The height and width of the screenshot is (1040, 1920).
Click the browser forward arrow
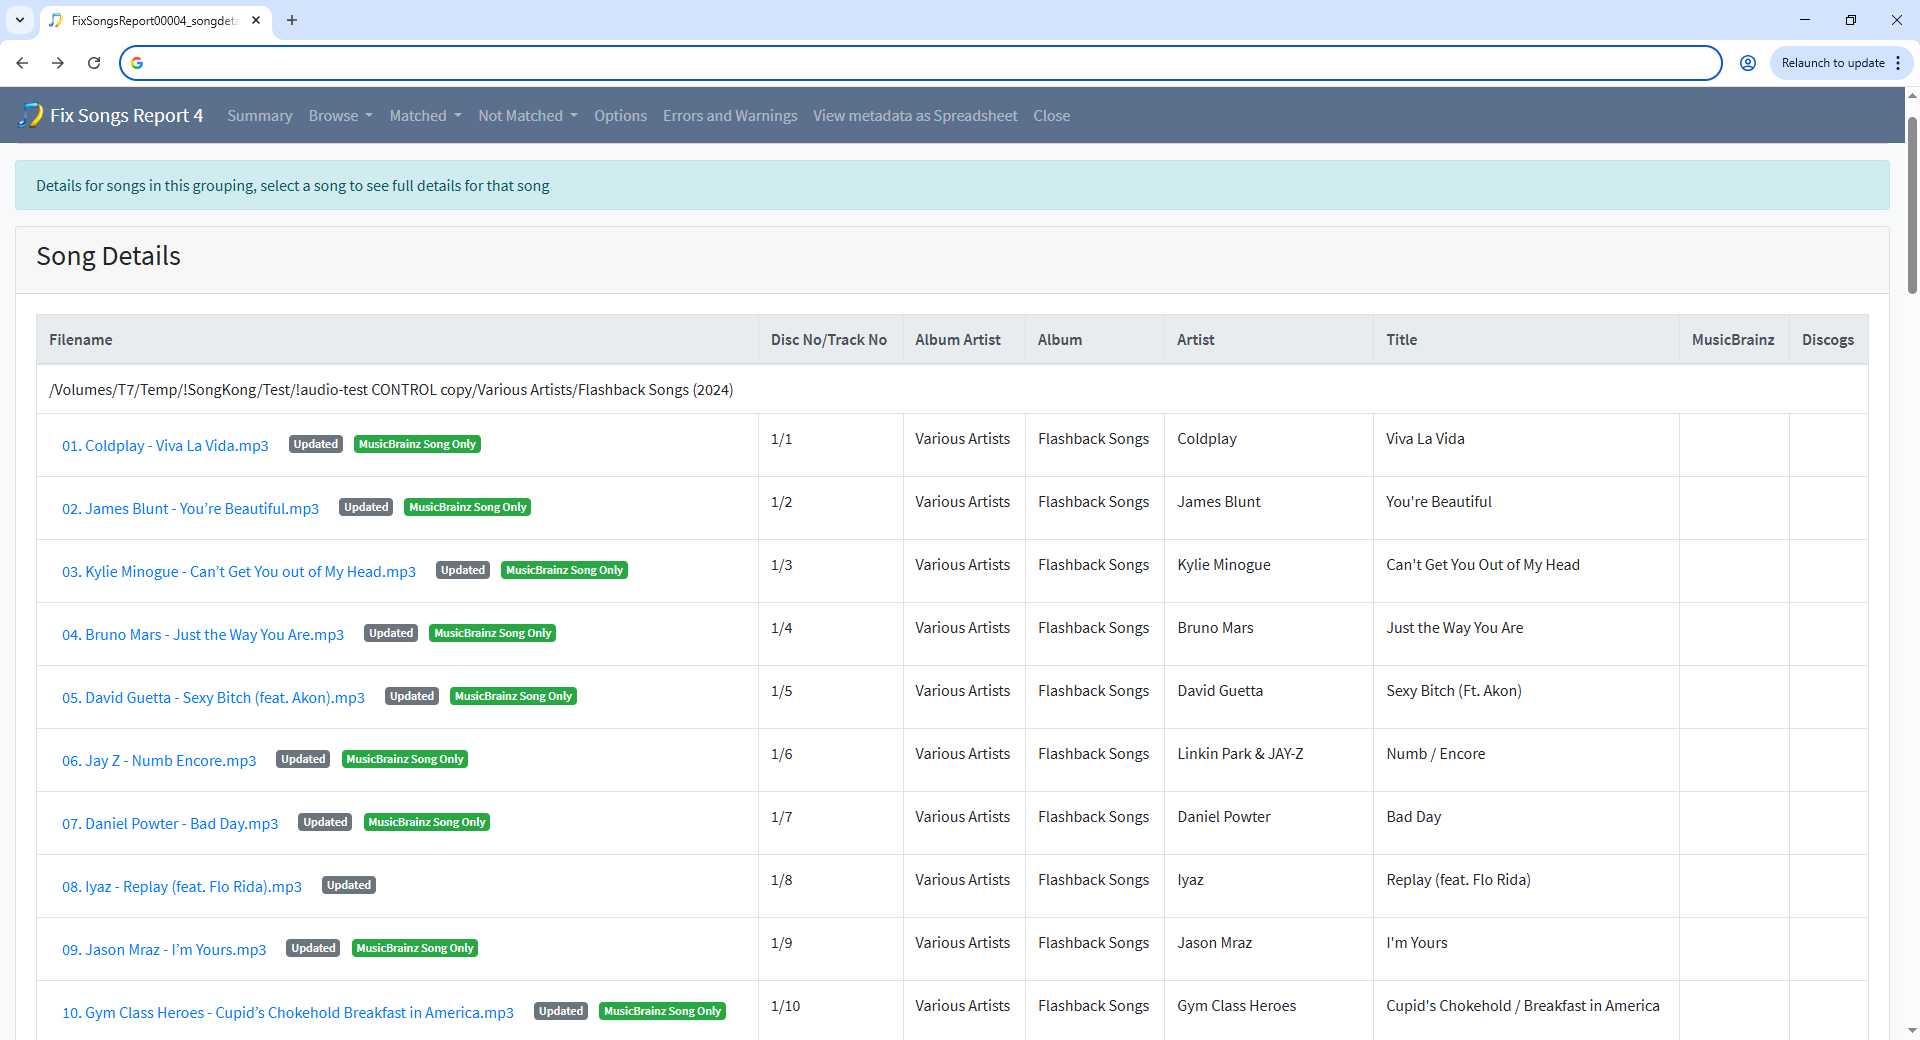point(58,63)
